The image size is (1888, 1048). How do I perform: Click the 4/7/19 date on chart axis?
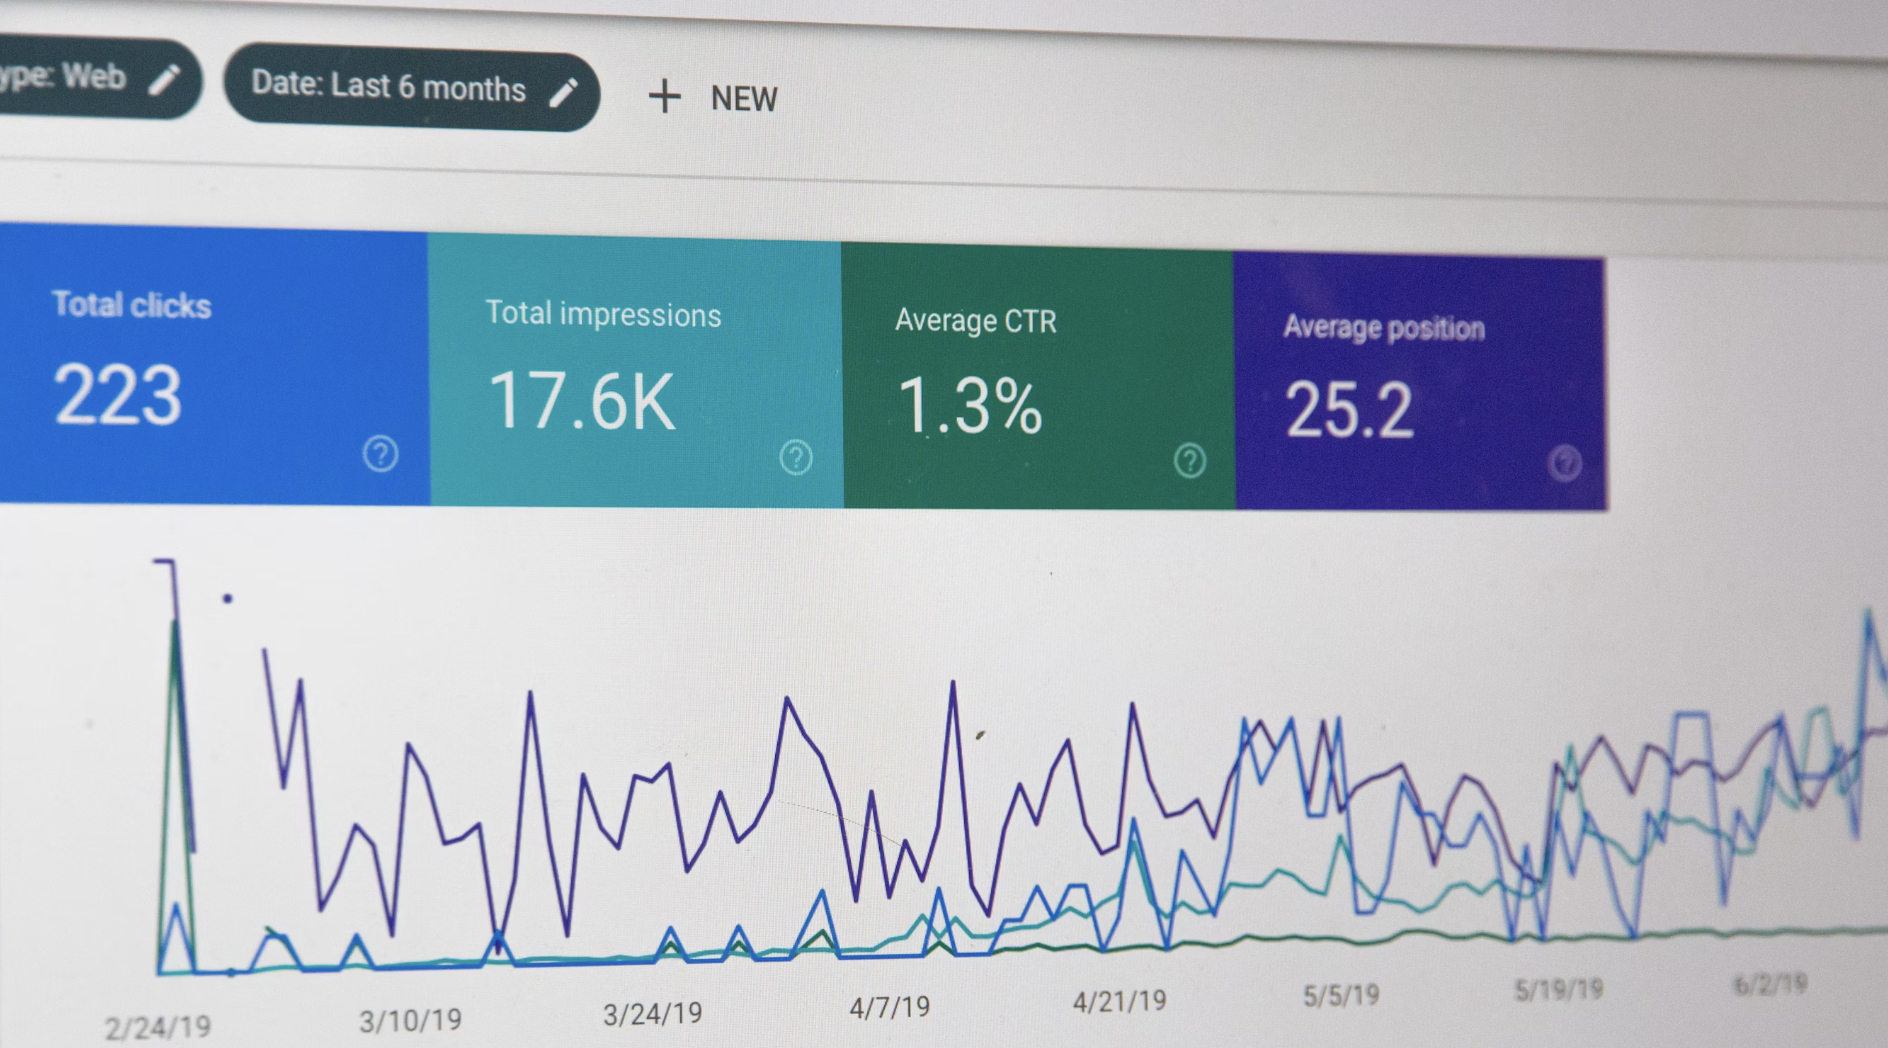coord(890,1006)
